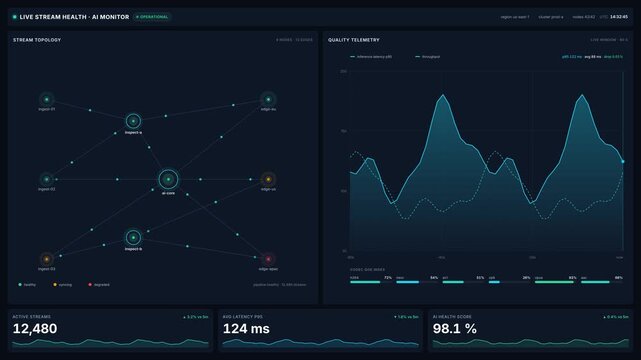This screenshot has width=641, height=360.
Task: Click the first latency peak in chart
Action: (443, 95)
